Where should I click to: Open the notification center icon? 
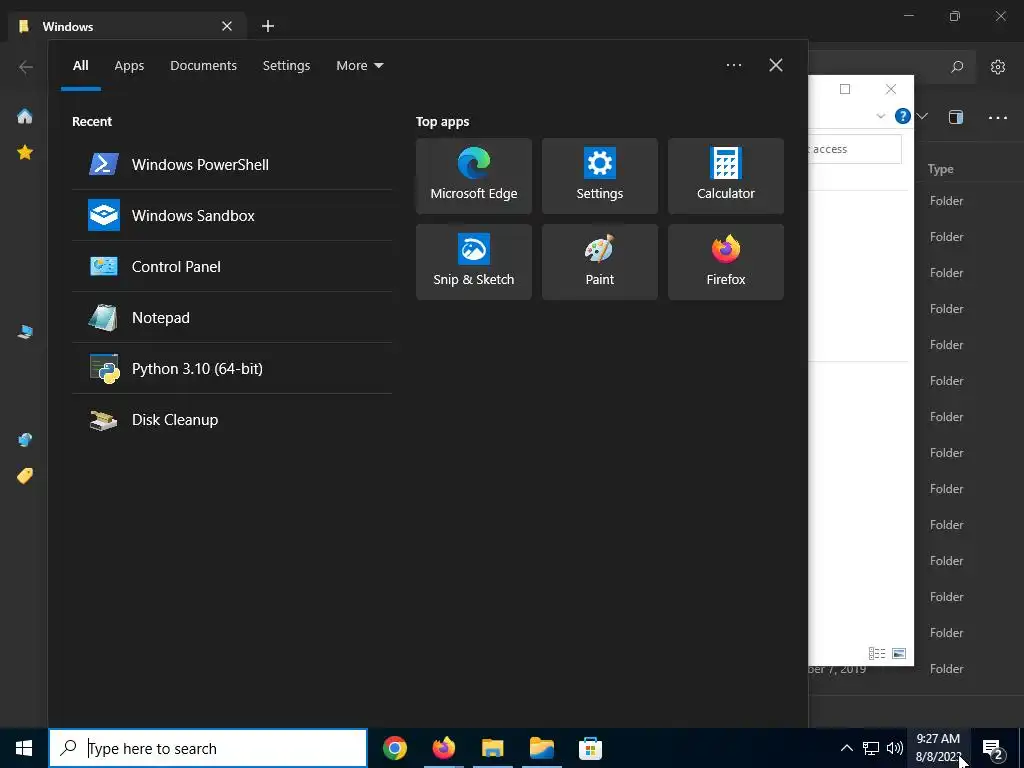pos(993,748)
